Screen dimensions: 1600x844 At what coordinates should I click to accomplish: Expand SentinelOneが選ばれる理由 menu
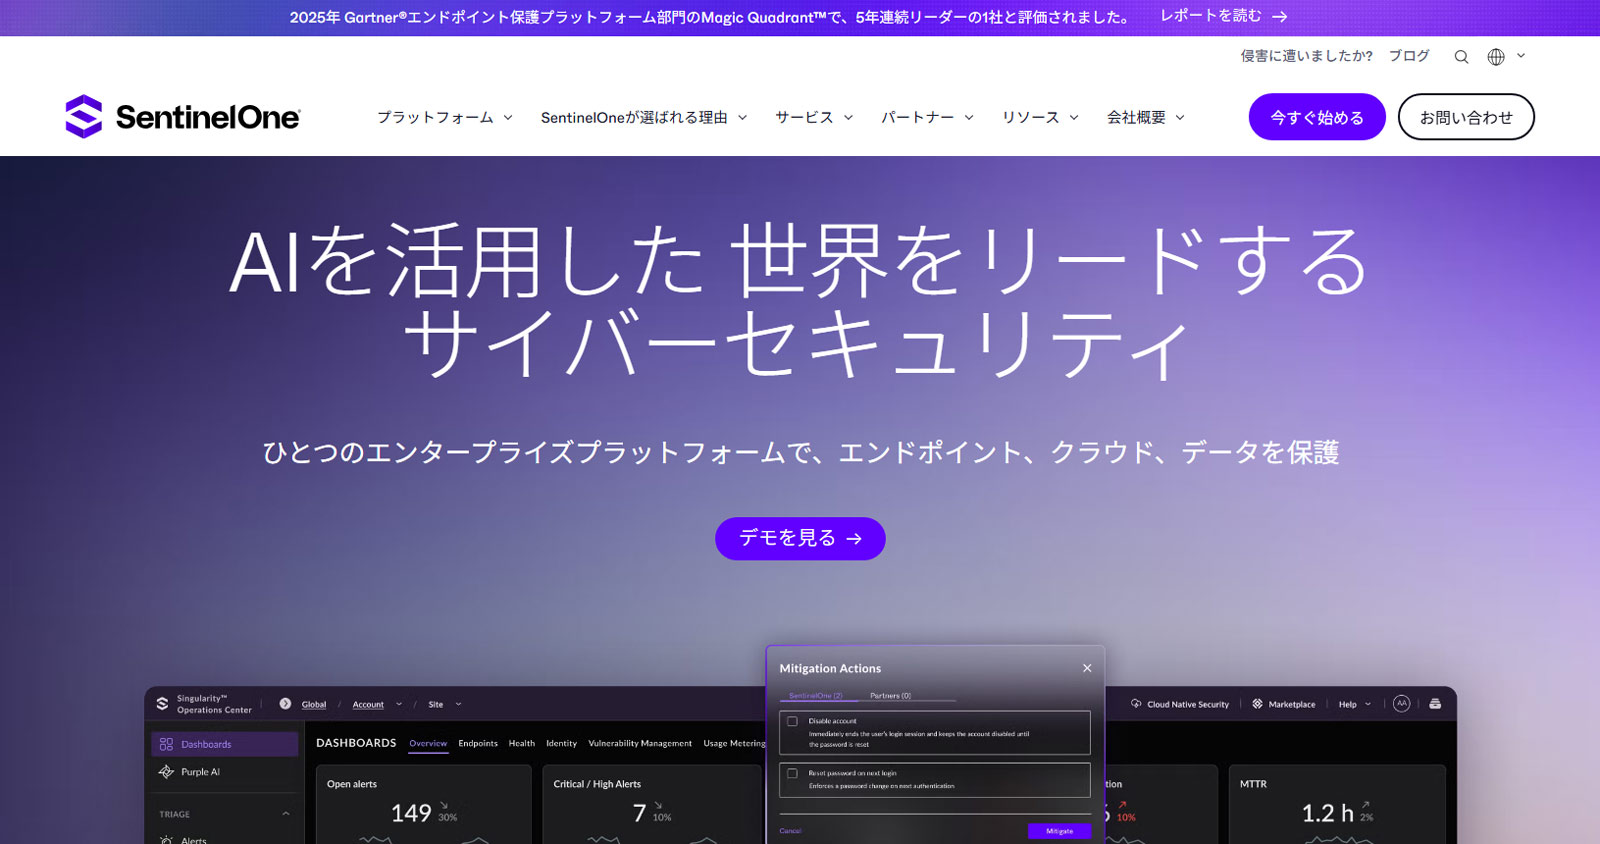644,117
